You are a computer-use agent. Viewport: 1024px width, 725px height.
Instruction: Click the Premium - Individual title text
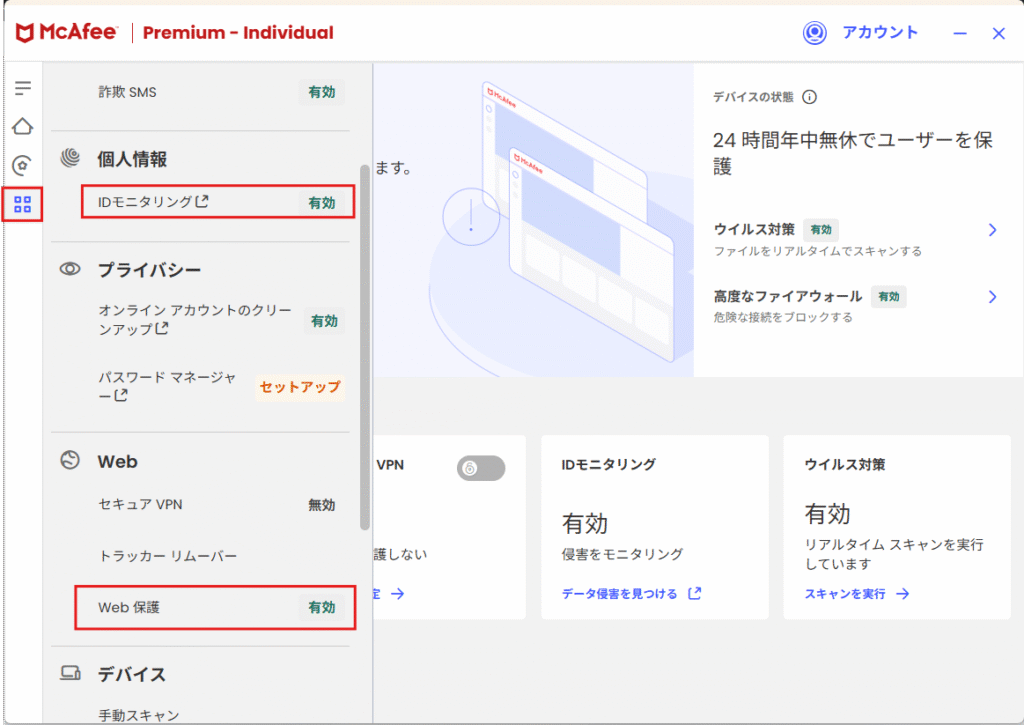point(238,33)
